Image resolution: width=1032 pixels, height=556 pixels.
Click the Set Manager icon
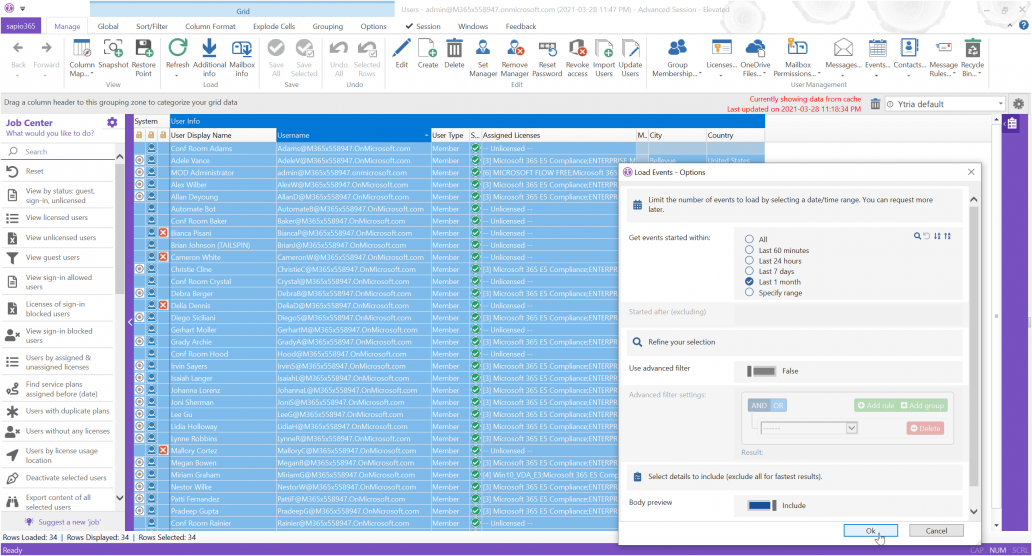(x=483, y=49)
